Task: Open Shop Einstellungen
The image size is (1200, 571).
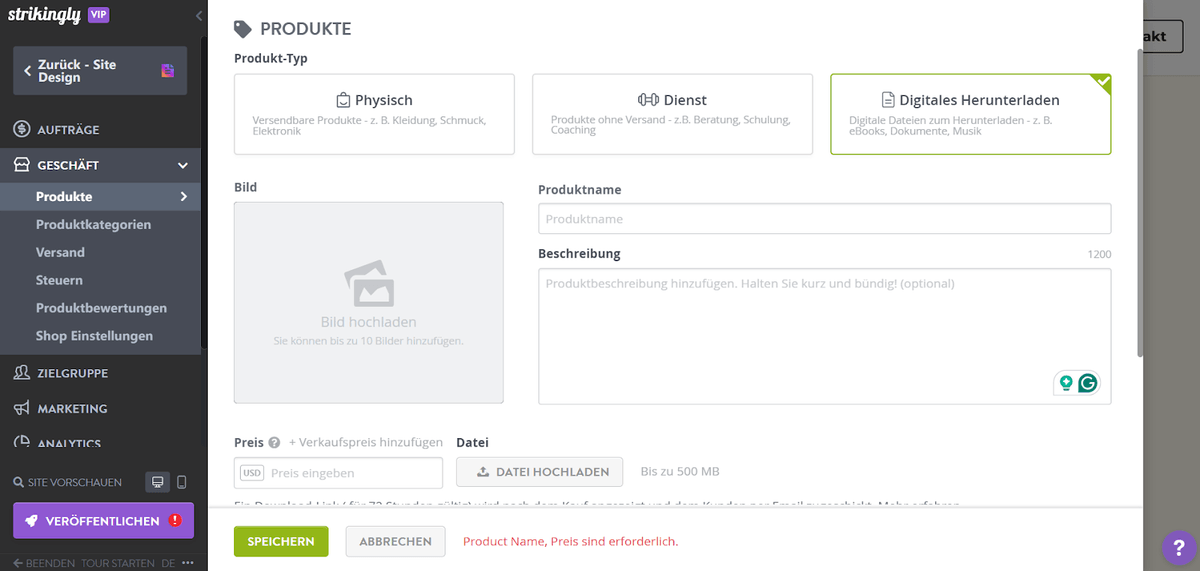Action: [94, 336]
